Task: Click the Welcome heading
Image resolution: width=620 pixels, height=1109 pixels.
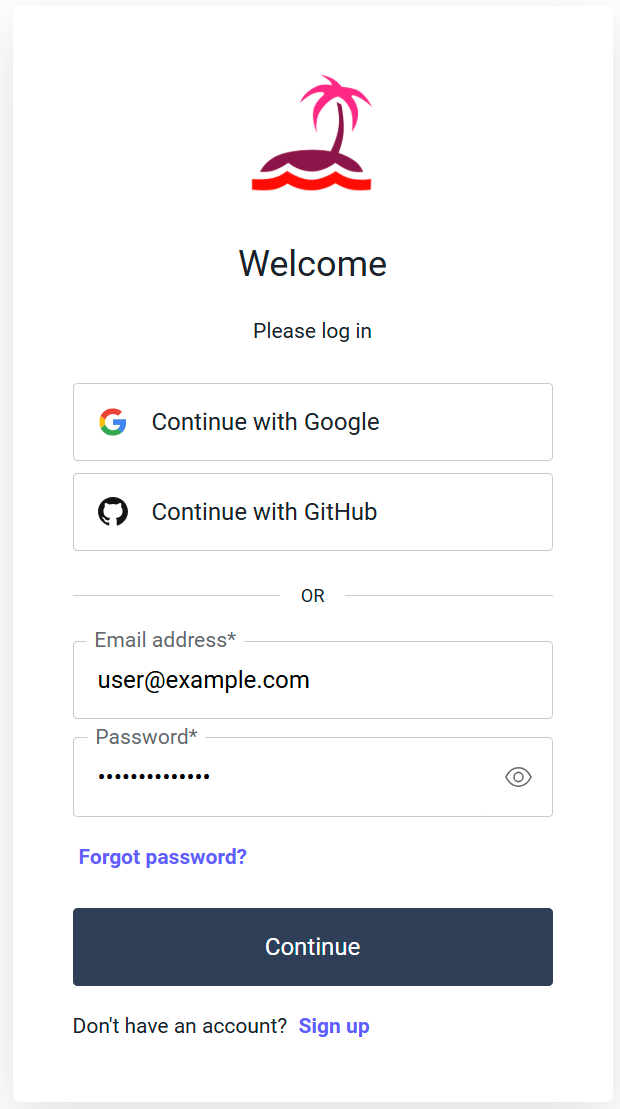Action: [312, 264]
